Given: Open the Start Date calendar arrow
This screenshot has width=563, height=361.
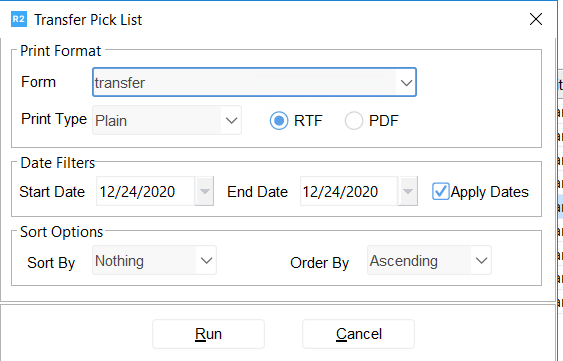Looking at the screenshot, I should tap(204, 191).
